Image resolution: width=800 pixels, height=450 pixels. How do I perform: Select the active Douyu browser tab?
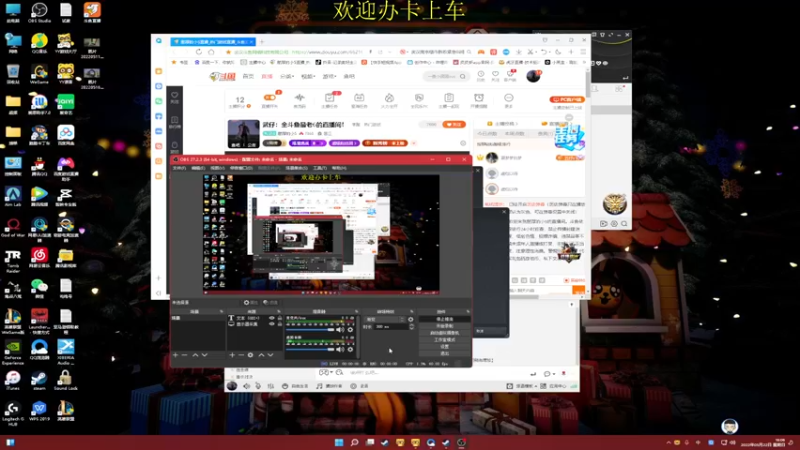tap(213, 42)
